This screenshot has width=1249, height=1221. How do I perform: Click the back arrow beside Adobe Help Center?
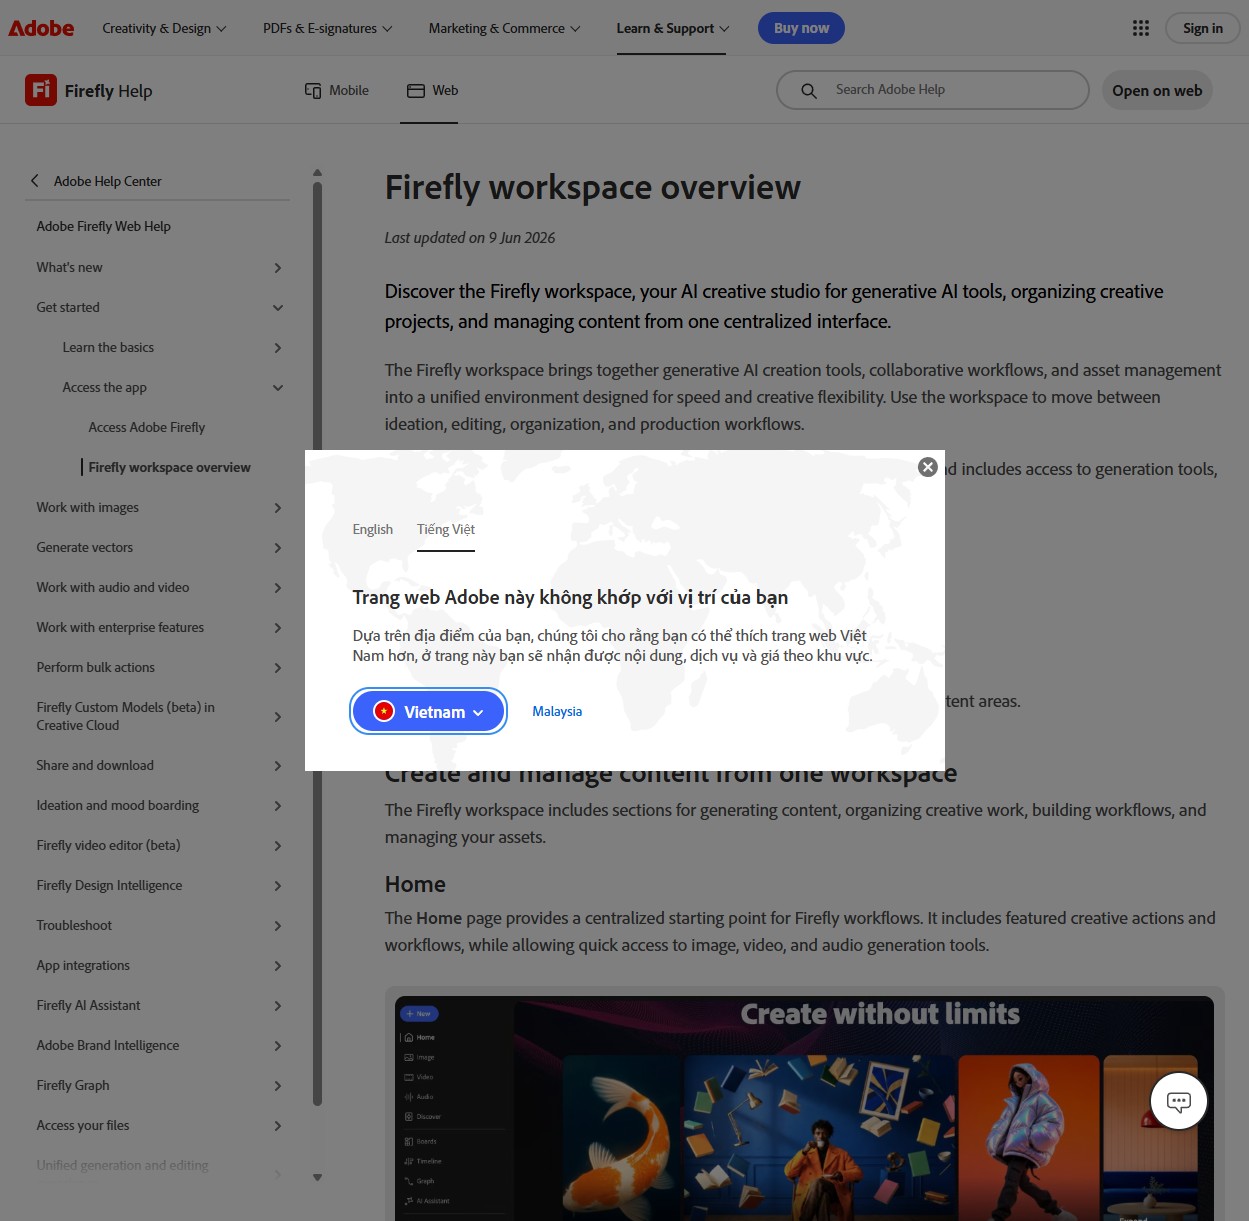[x=35, y=181]
